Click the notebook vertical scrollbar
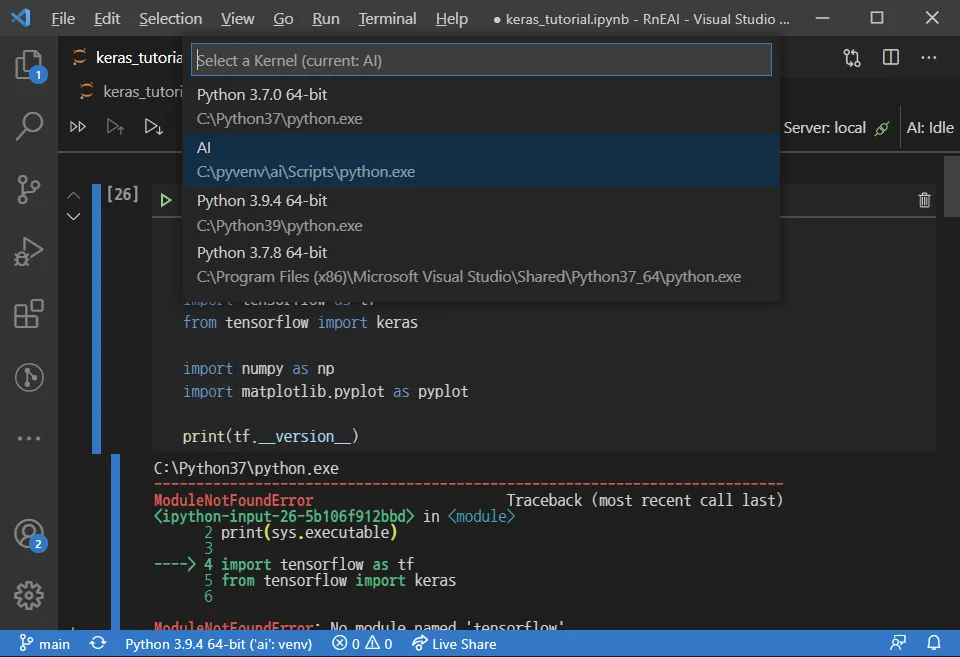This screenshot has height=657, width=960. [x=951, y=186]
